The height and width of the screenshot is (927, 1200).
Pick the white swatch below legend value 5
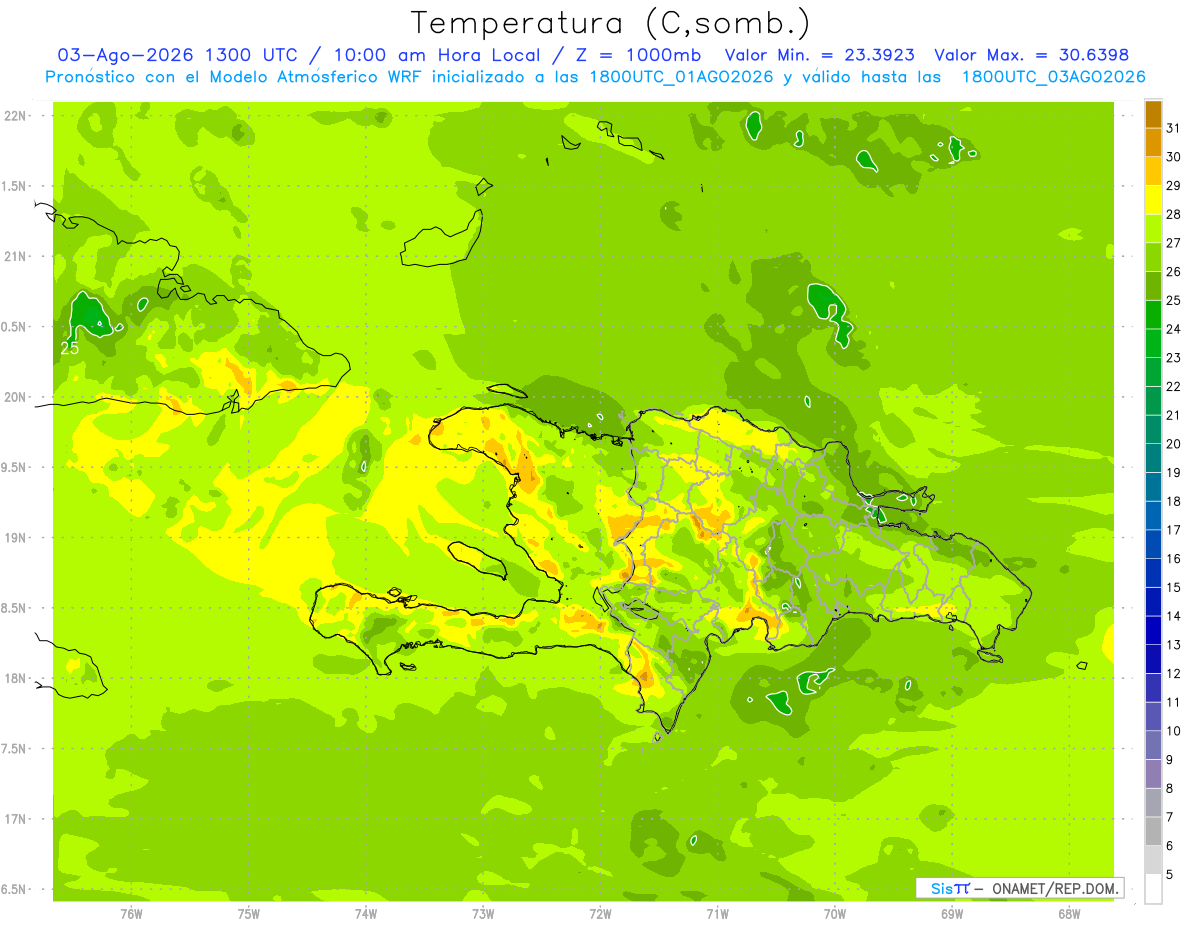[x=1153, y=889]
